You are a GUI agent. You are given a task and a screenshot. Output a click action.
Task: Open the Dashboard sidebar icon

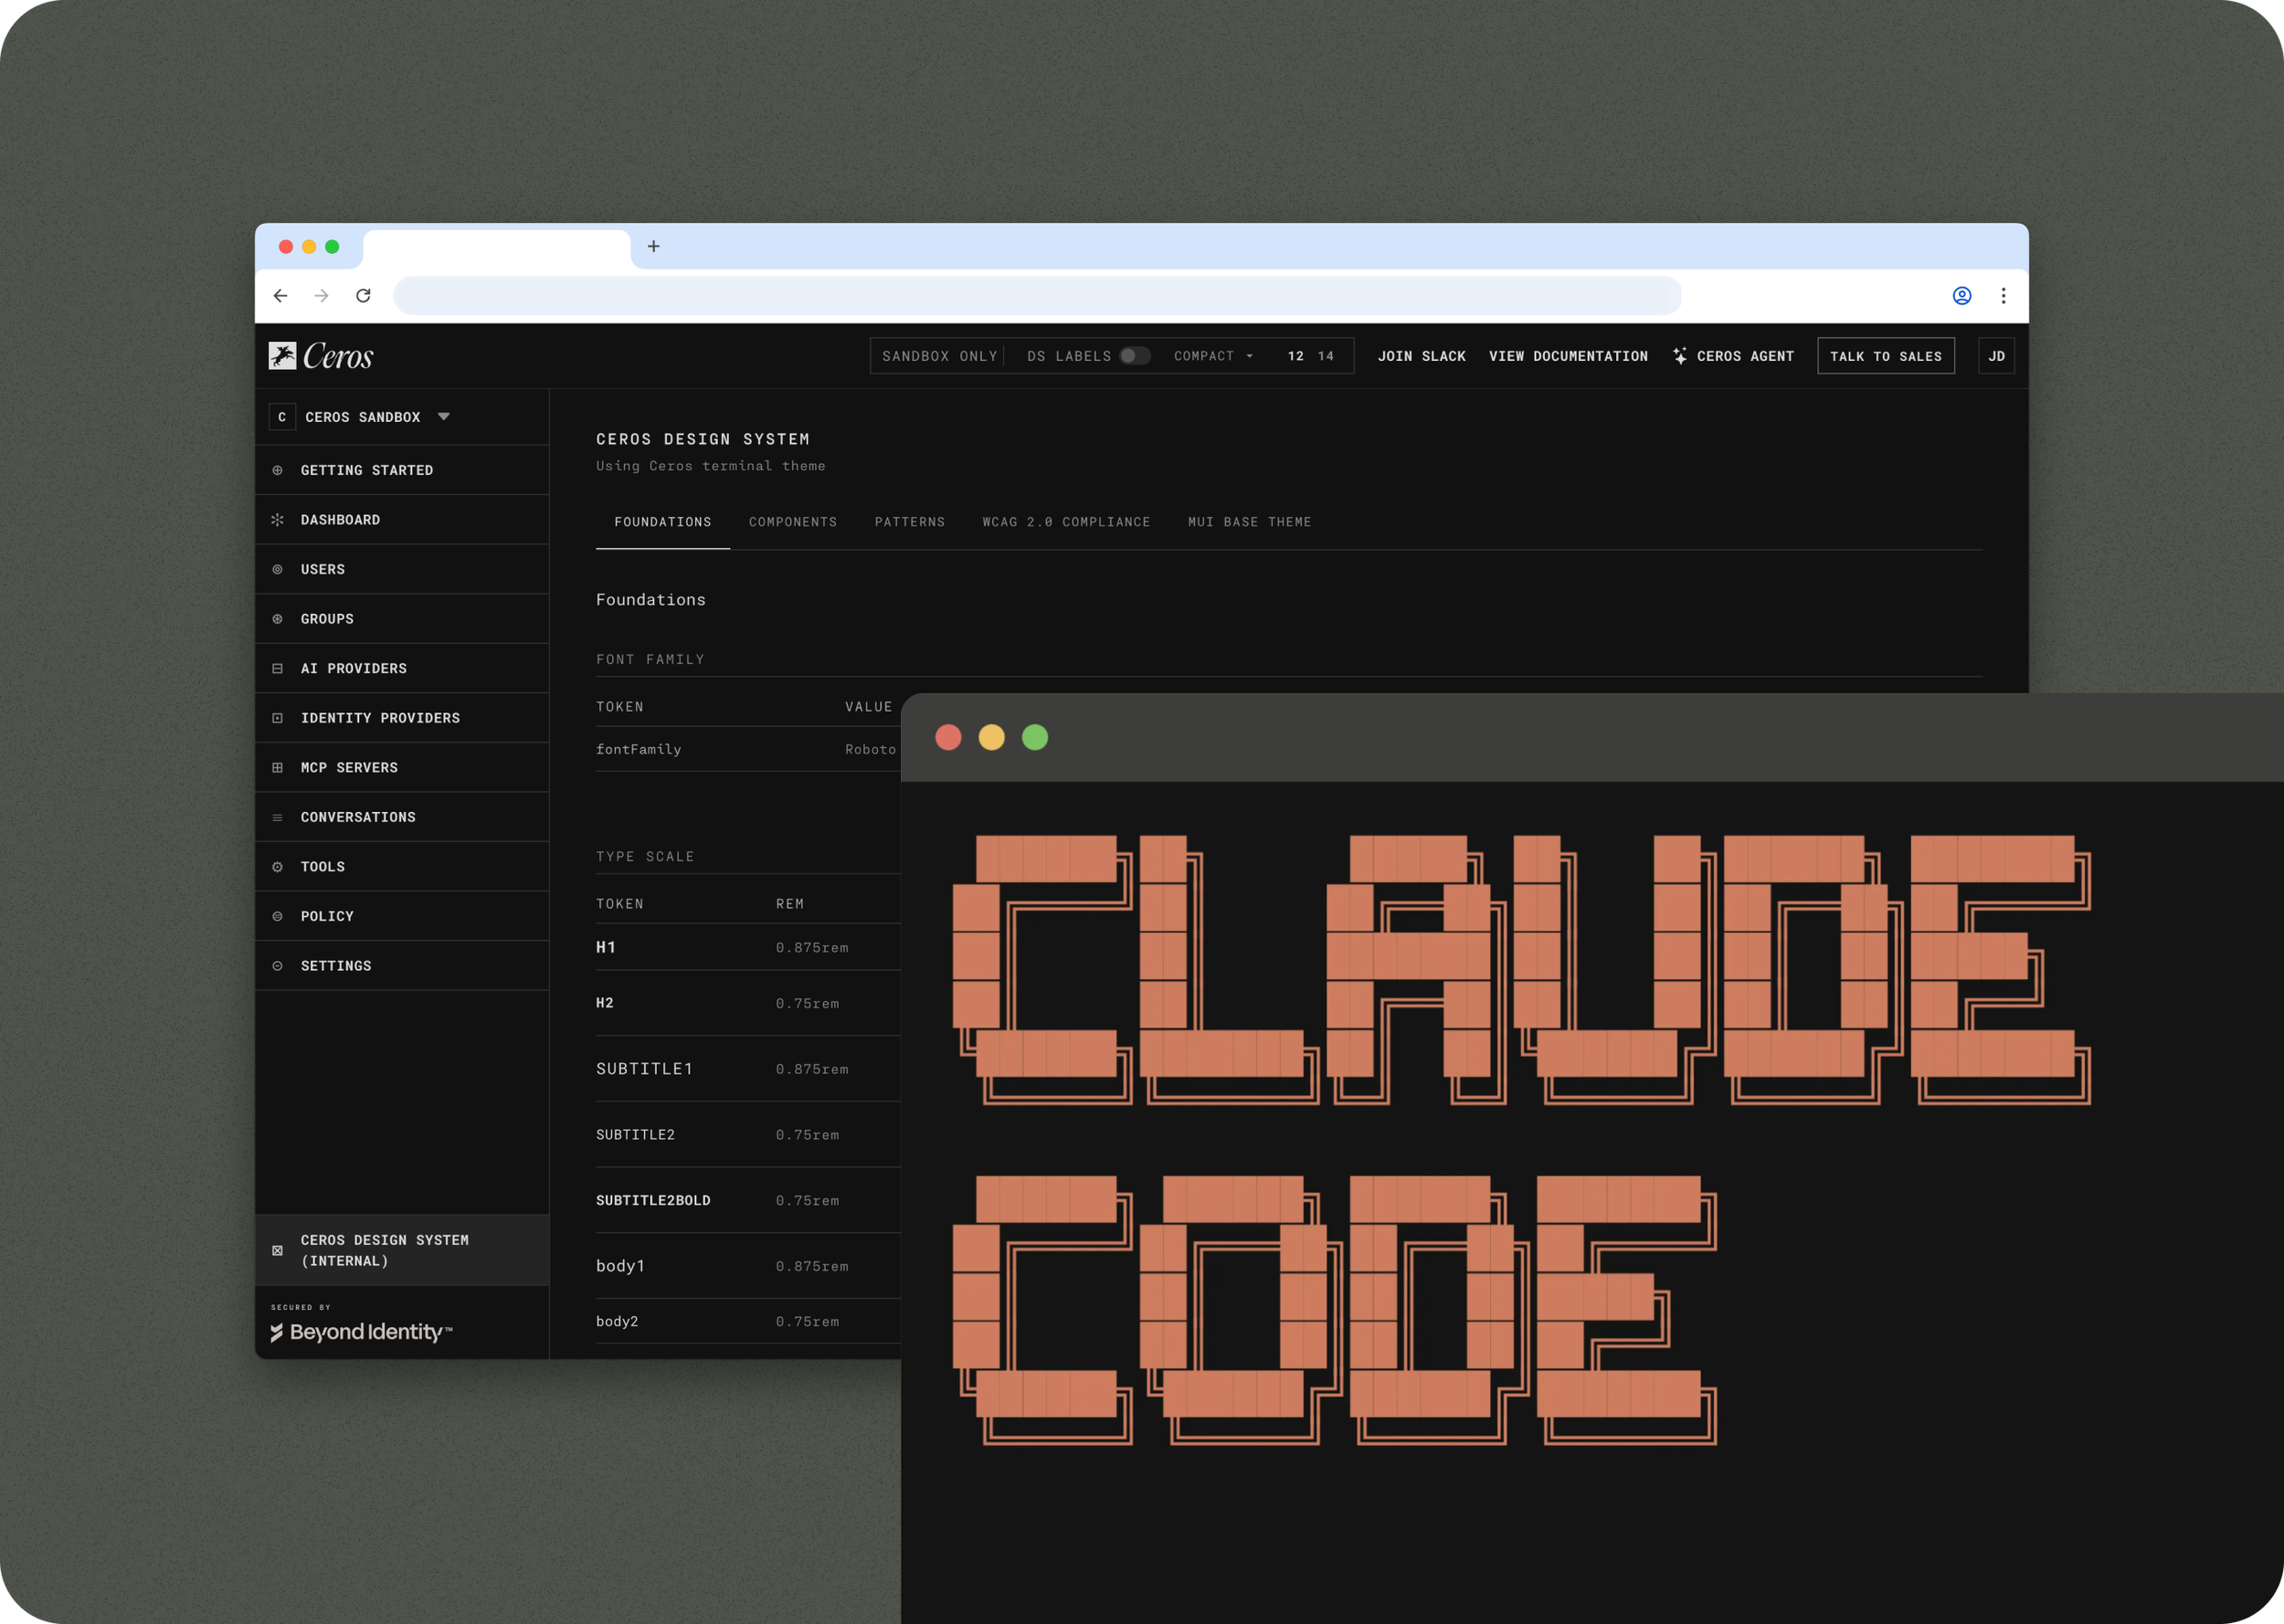278,520
